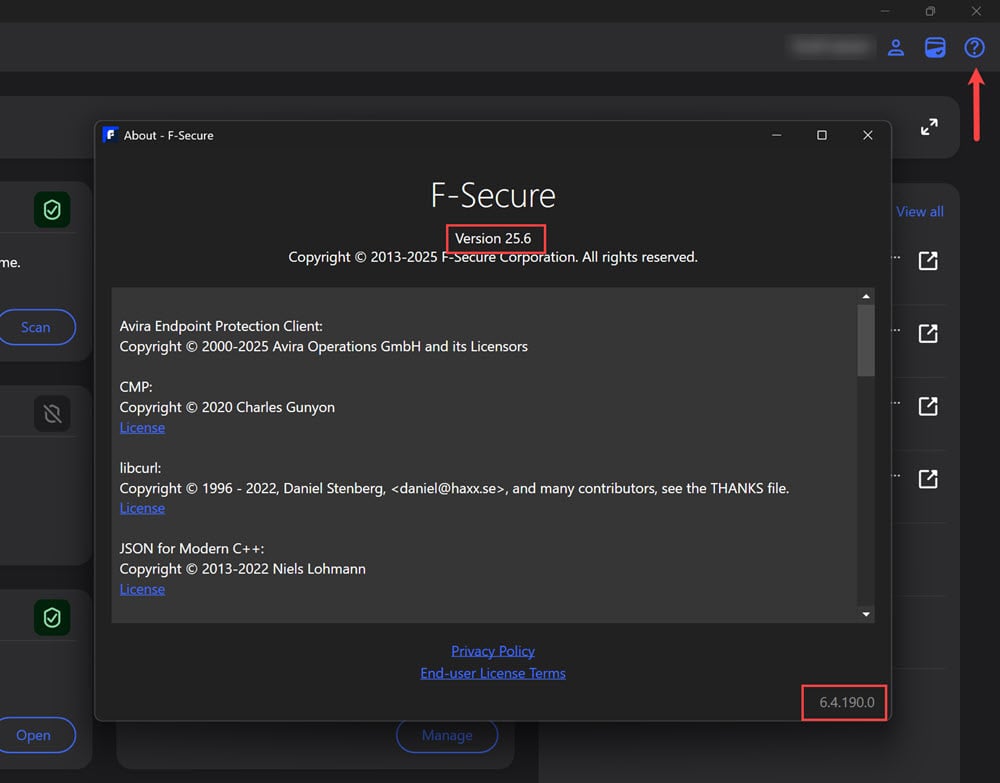Open the libcurl License link
The height and width of the screenshot is (783, 1000).
142,509
